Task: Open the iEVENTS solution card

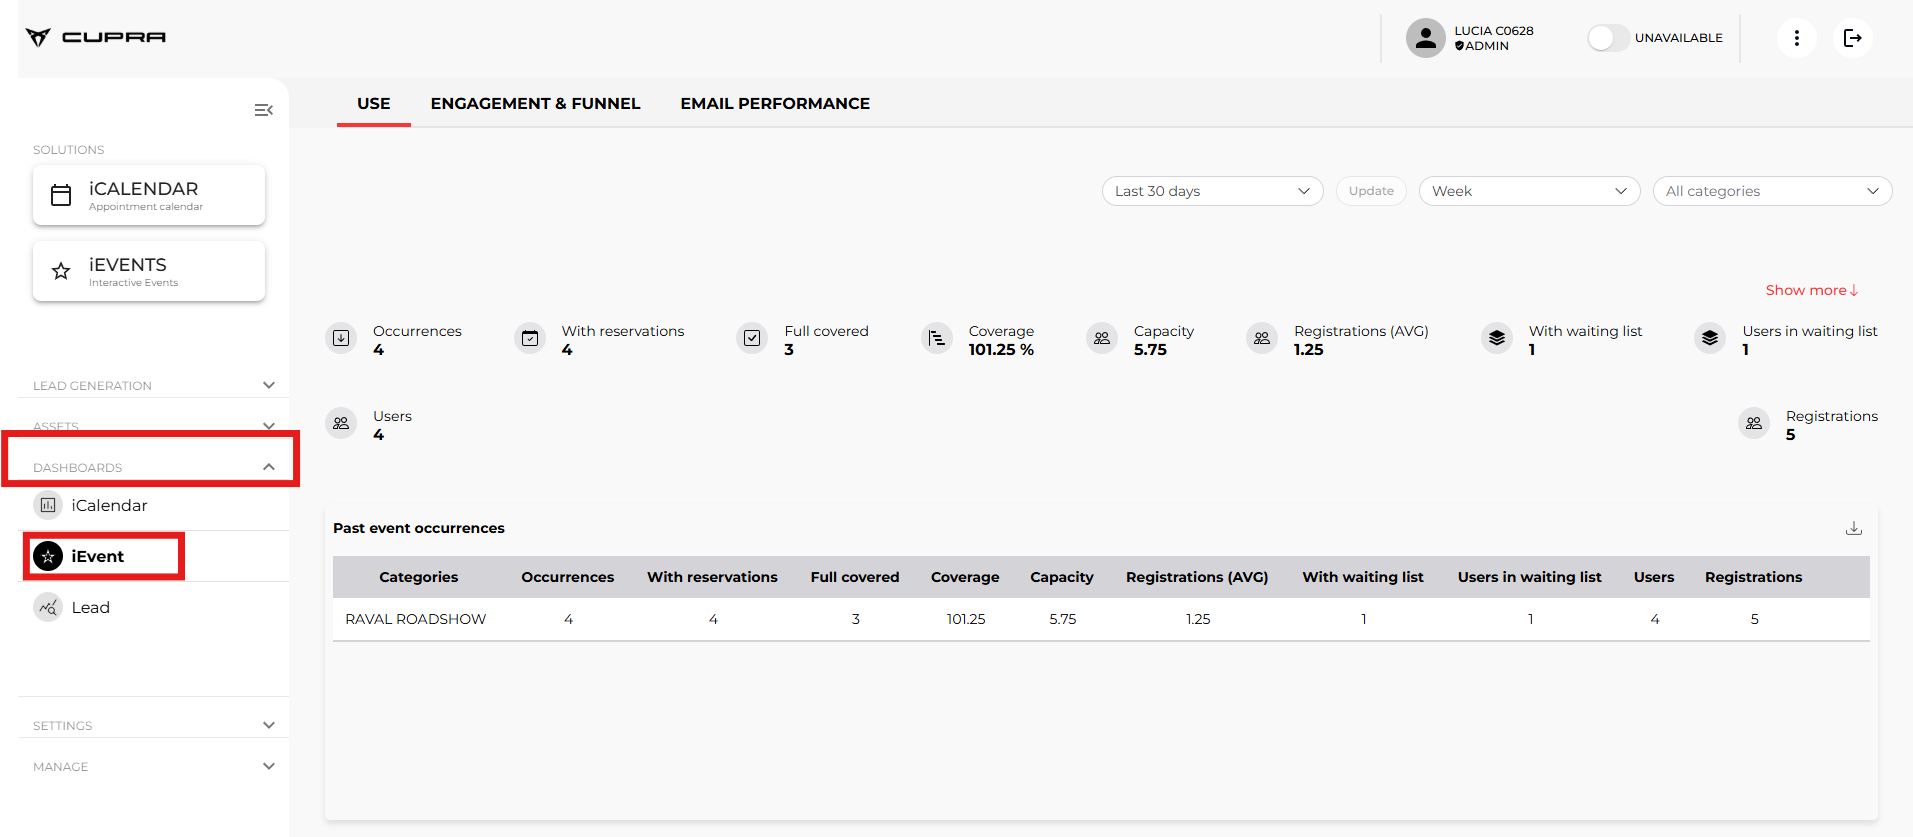Action: click(149, 271)
